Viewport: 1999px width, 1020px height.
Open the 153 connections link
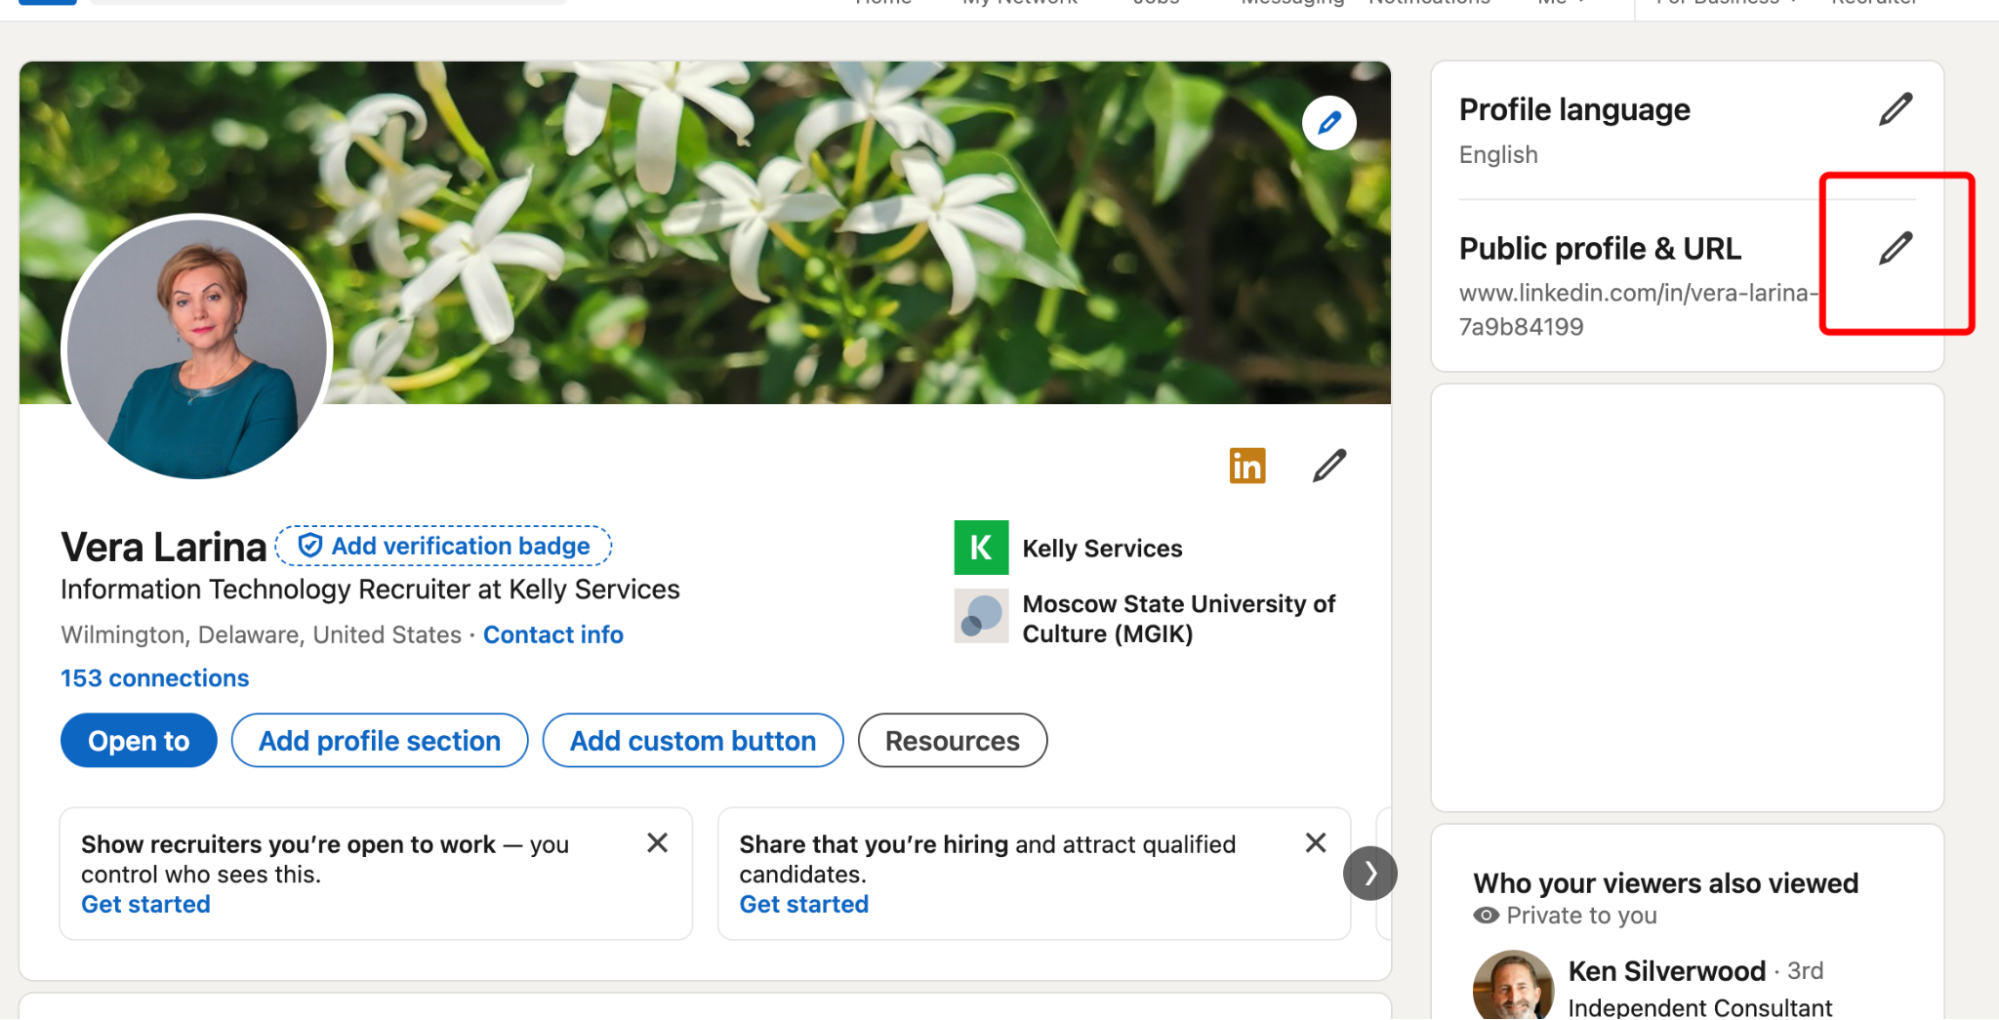pyautogui.click(x=154, y=678)
